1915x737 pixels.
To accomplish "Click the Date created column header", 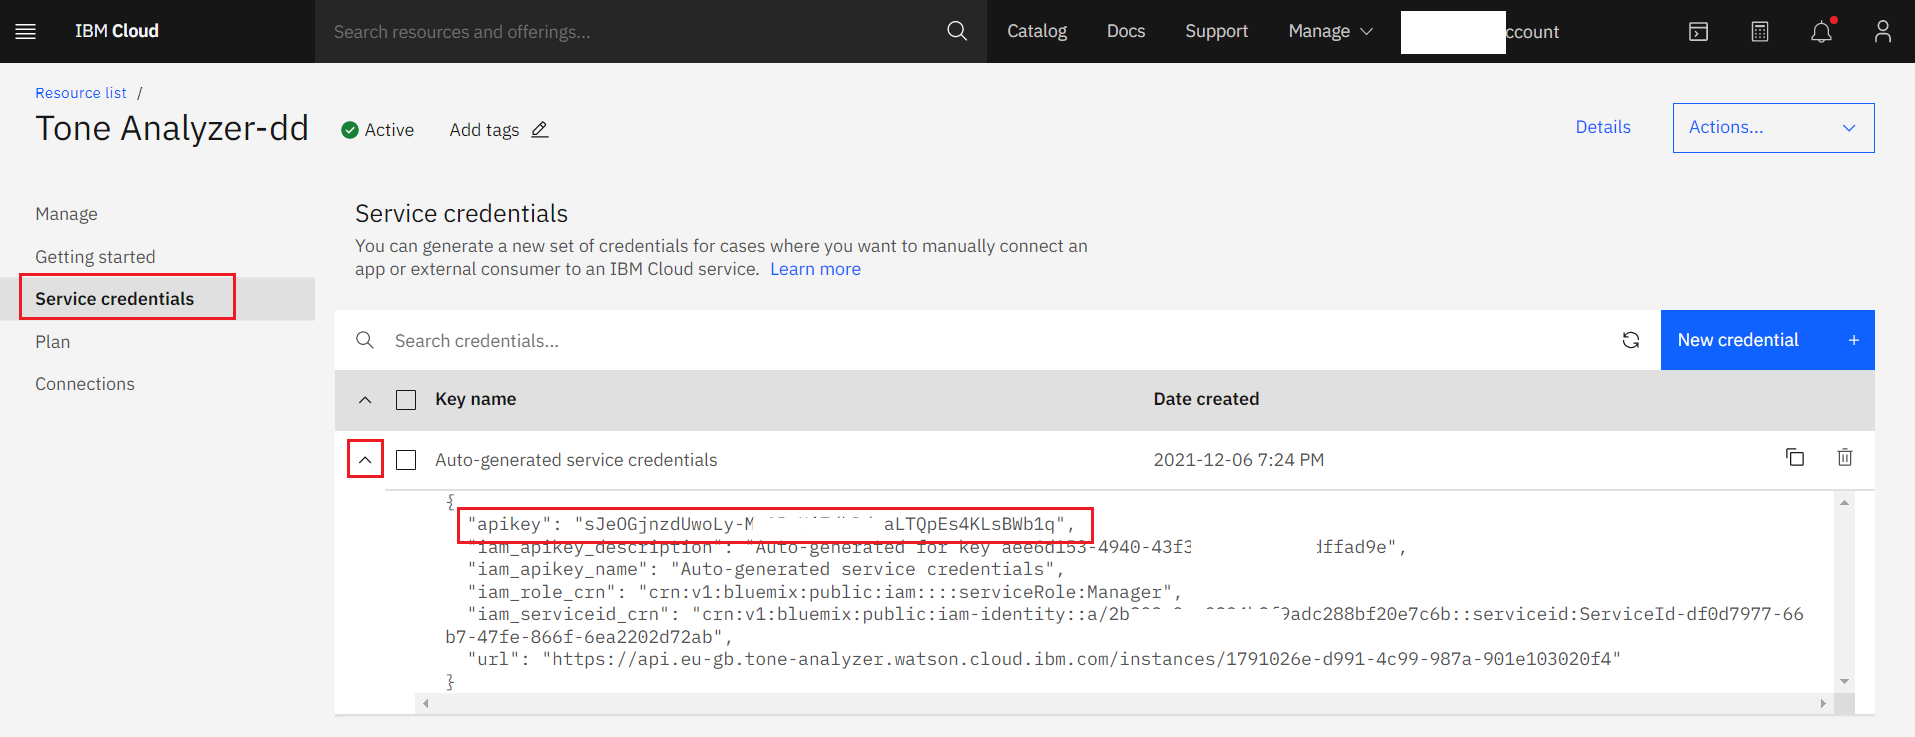I will point(1206,399).
